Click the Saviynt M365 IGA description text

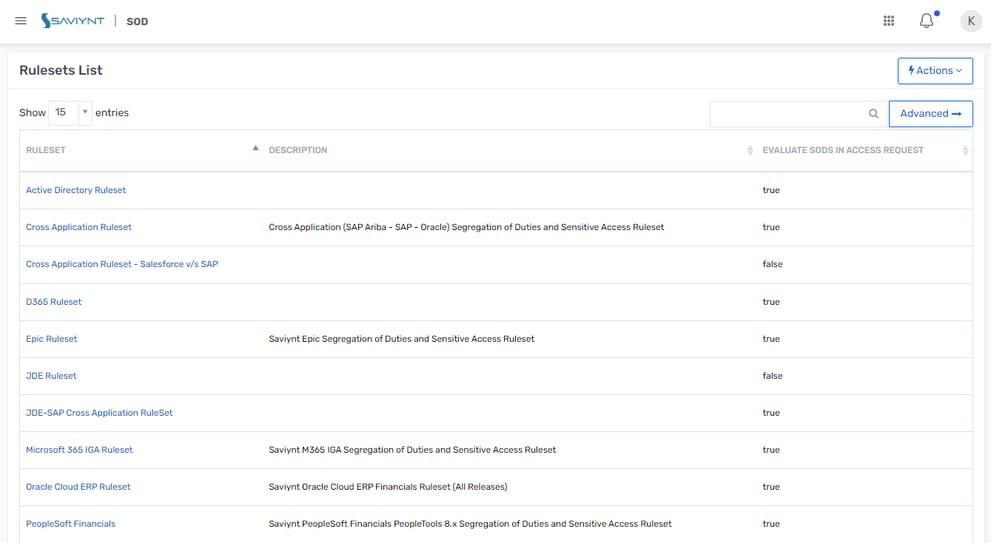coord(412,450)
